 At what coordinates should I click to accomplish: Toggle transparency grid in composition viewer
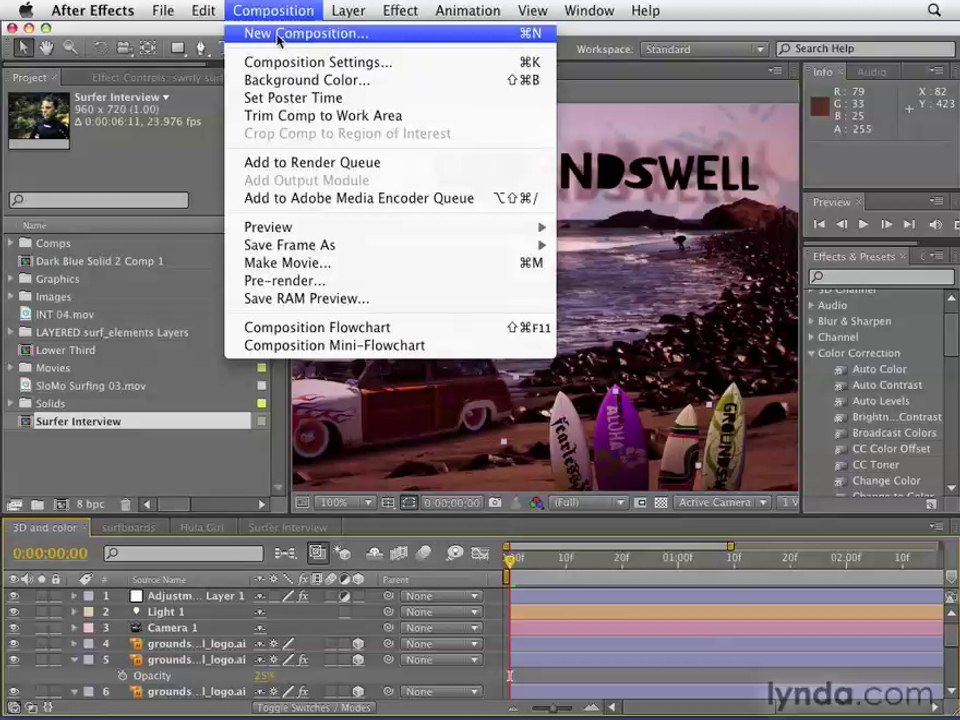(661, 503)
